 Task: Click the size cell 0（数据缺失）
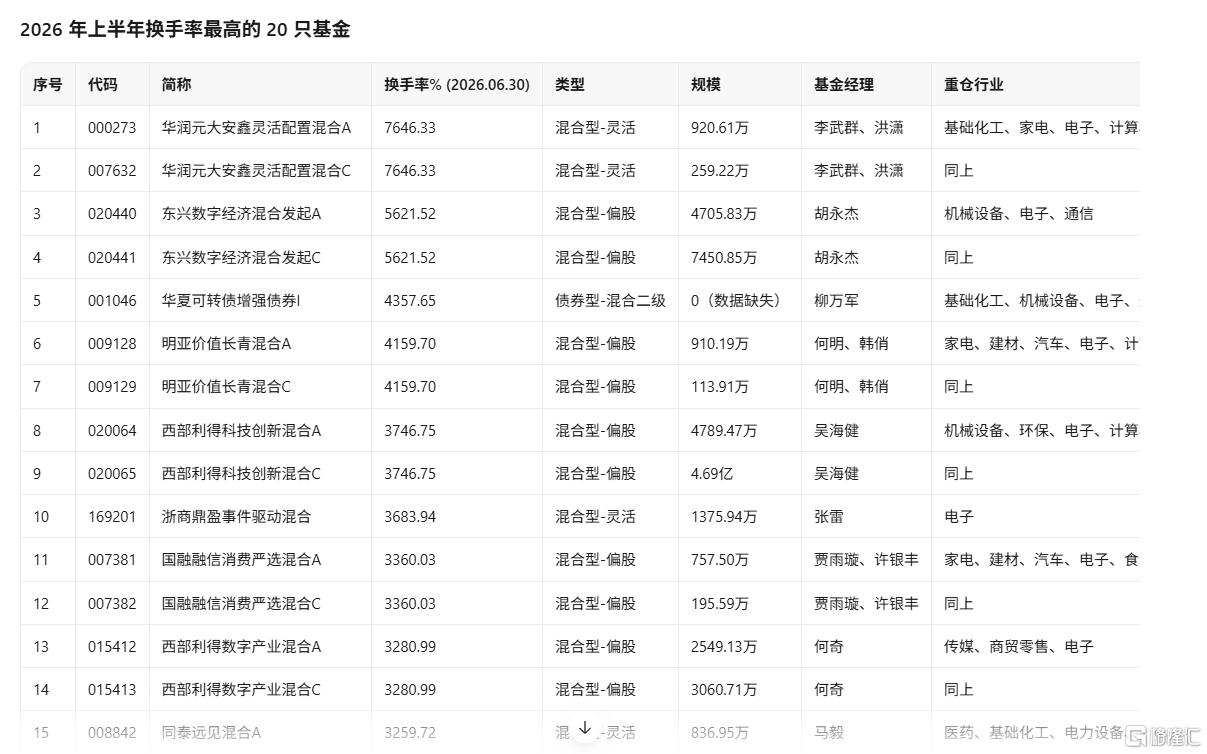tap(738, 301)
